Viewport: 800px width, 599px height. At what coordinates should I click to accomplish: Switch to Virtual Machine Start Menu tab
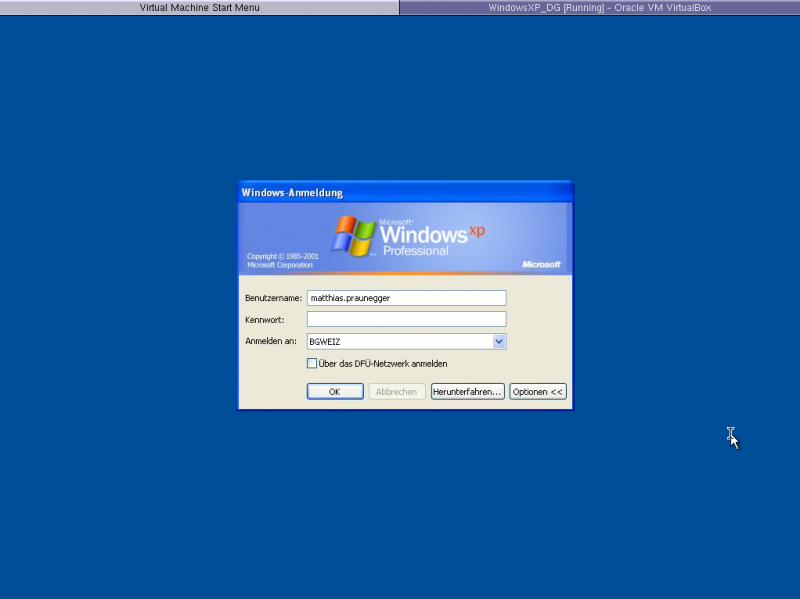[x=199, y=8]
